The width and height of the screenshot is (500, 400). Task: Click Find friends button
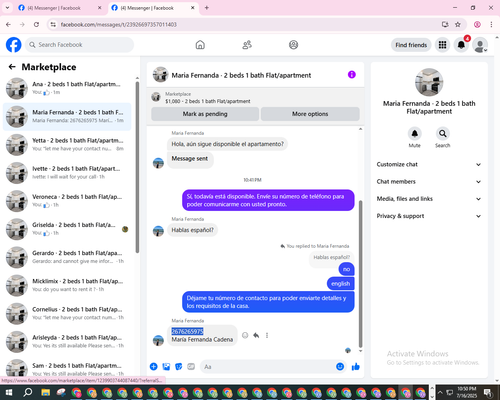coord(411,45)
